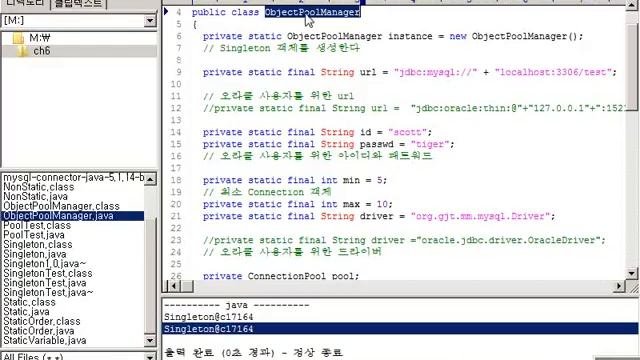Select NonStatic.java in file list

36,197
